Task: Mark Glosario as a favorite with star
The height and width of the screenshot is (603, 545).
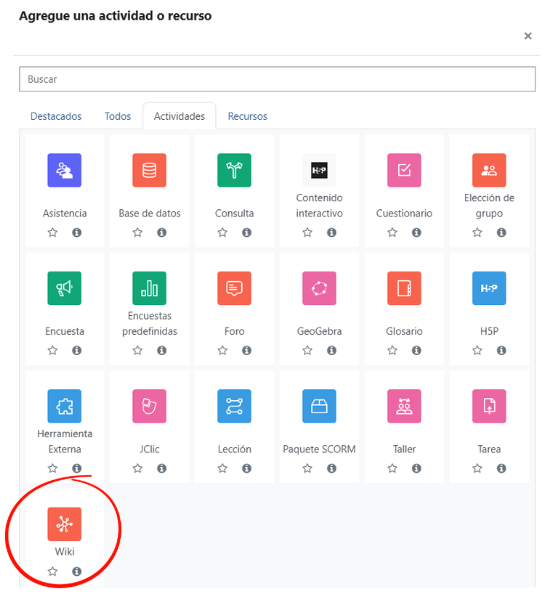Action: click(x=392, y=350)
